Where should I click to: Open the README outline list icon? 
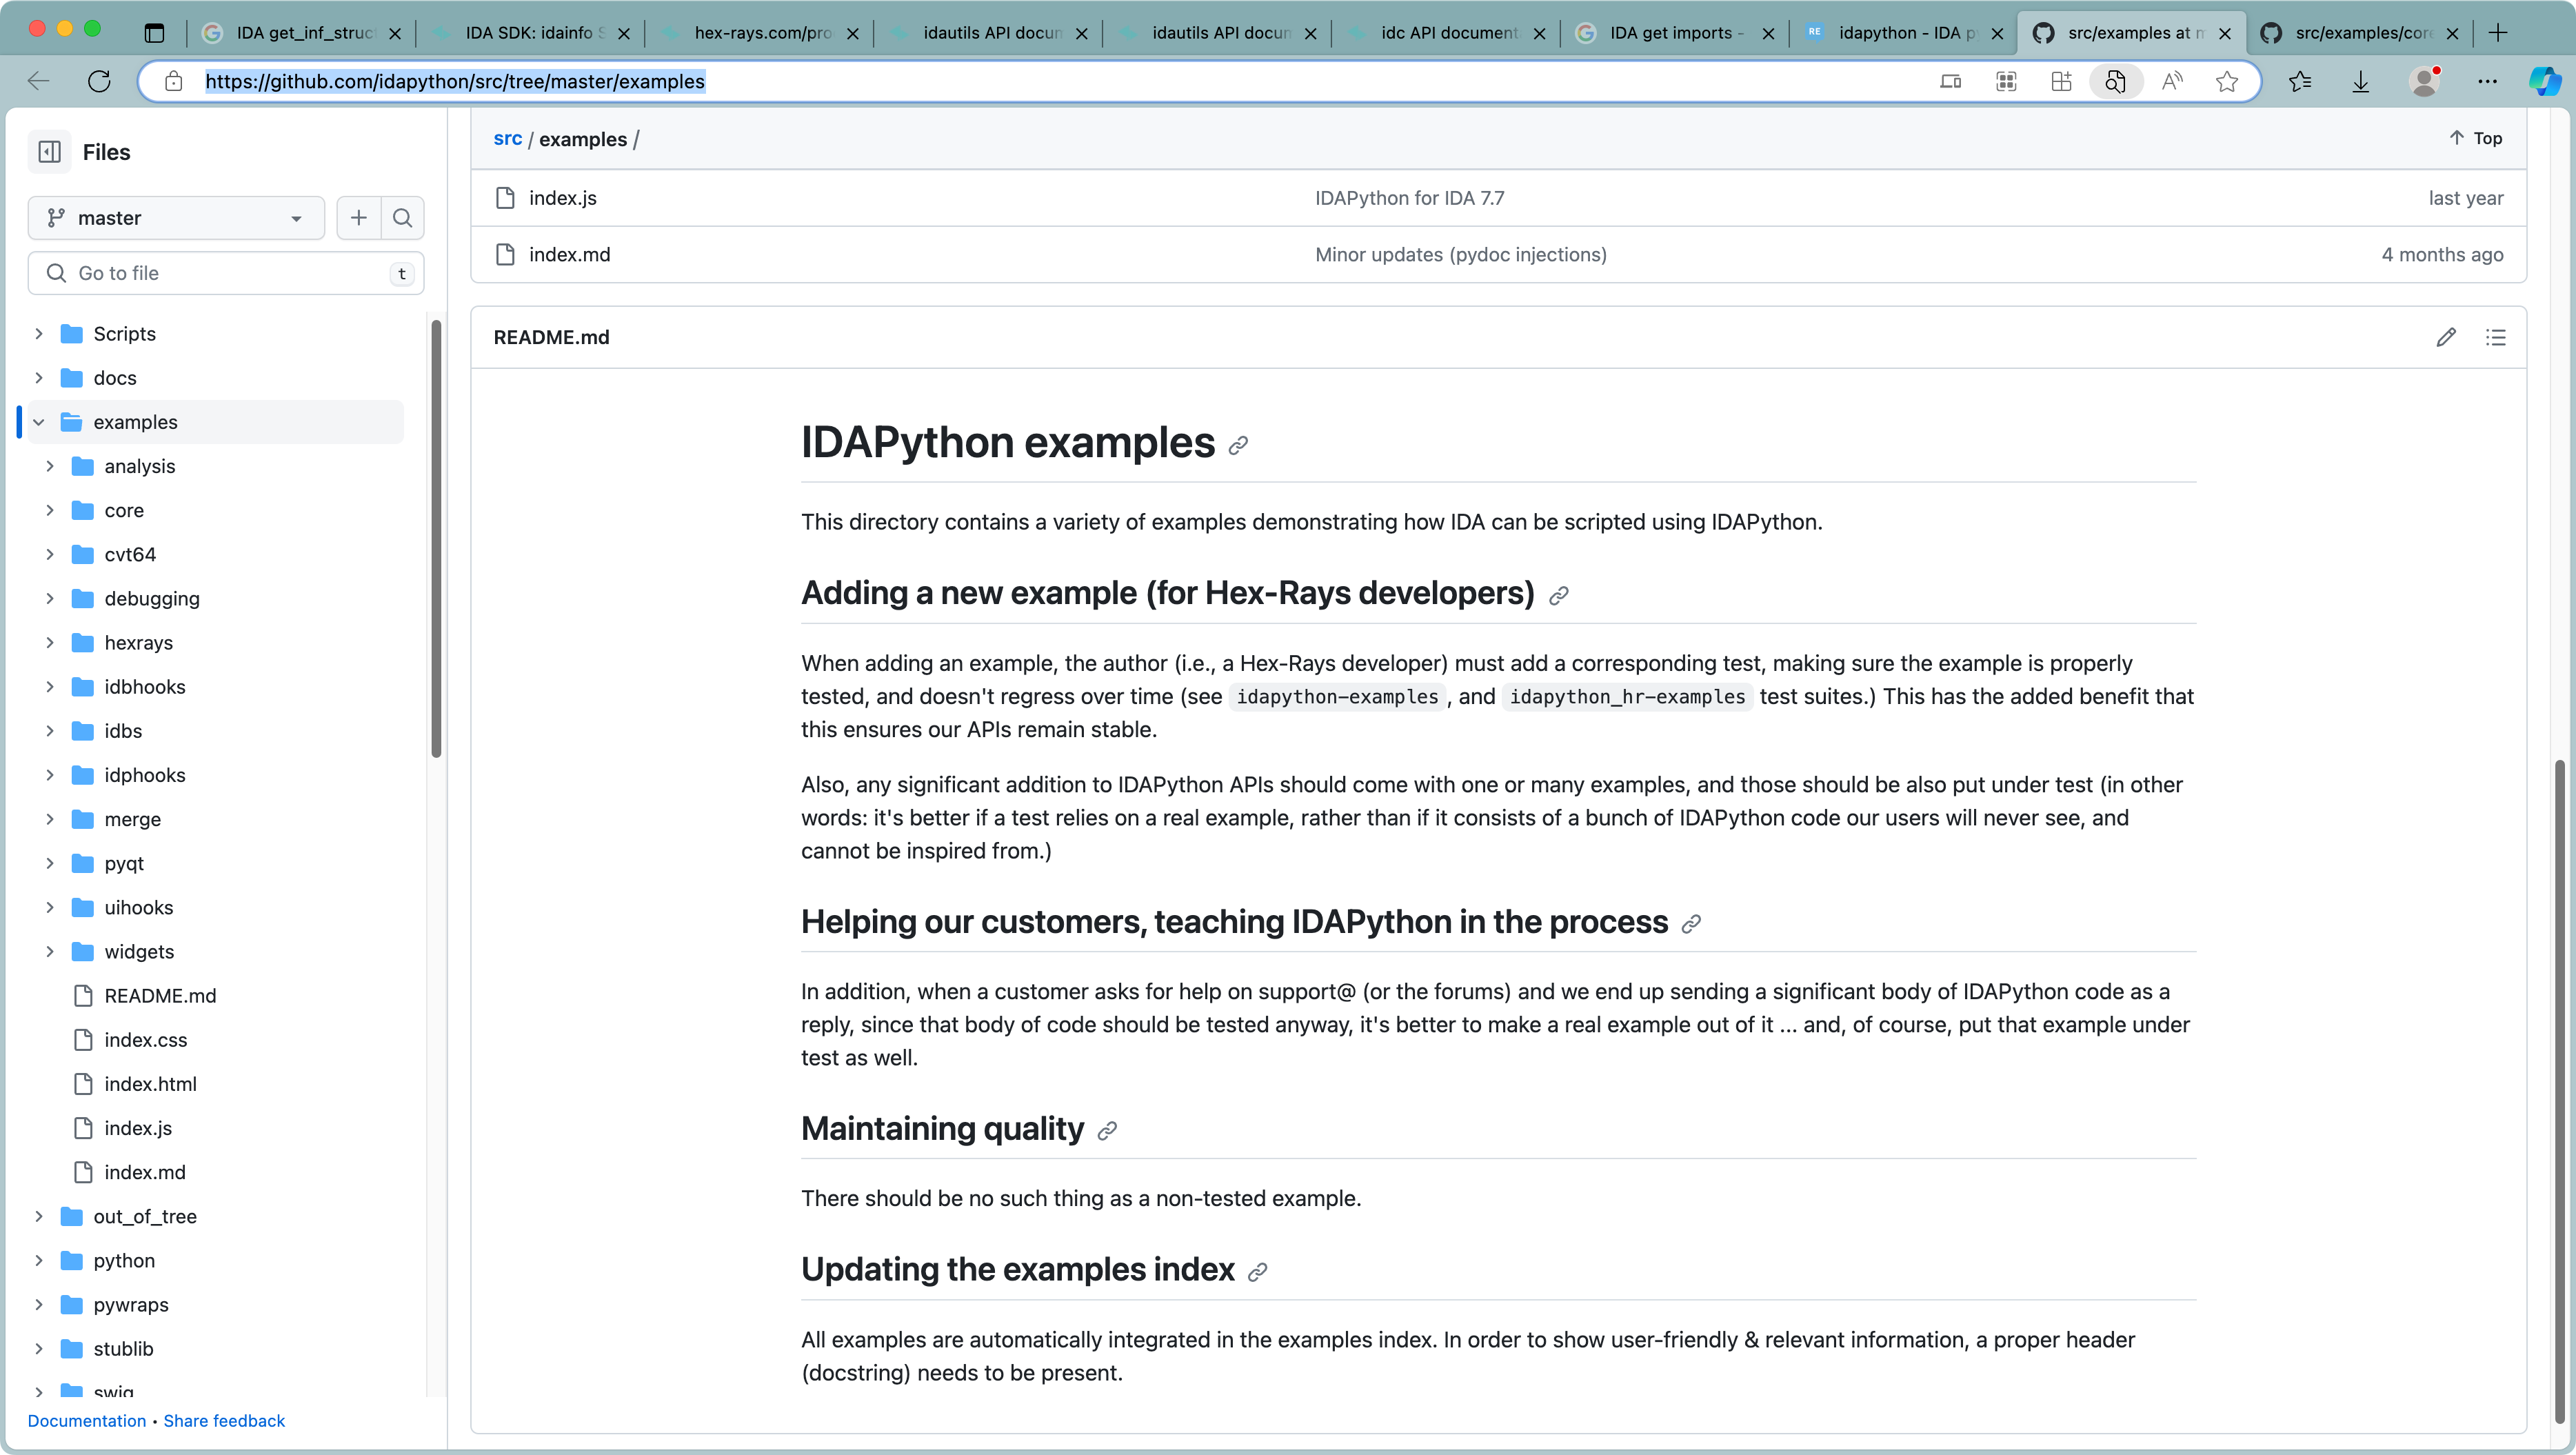(x=2495, y=337)
